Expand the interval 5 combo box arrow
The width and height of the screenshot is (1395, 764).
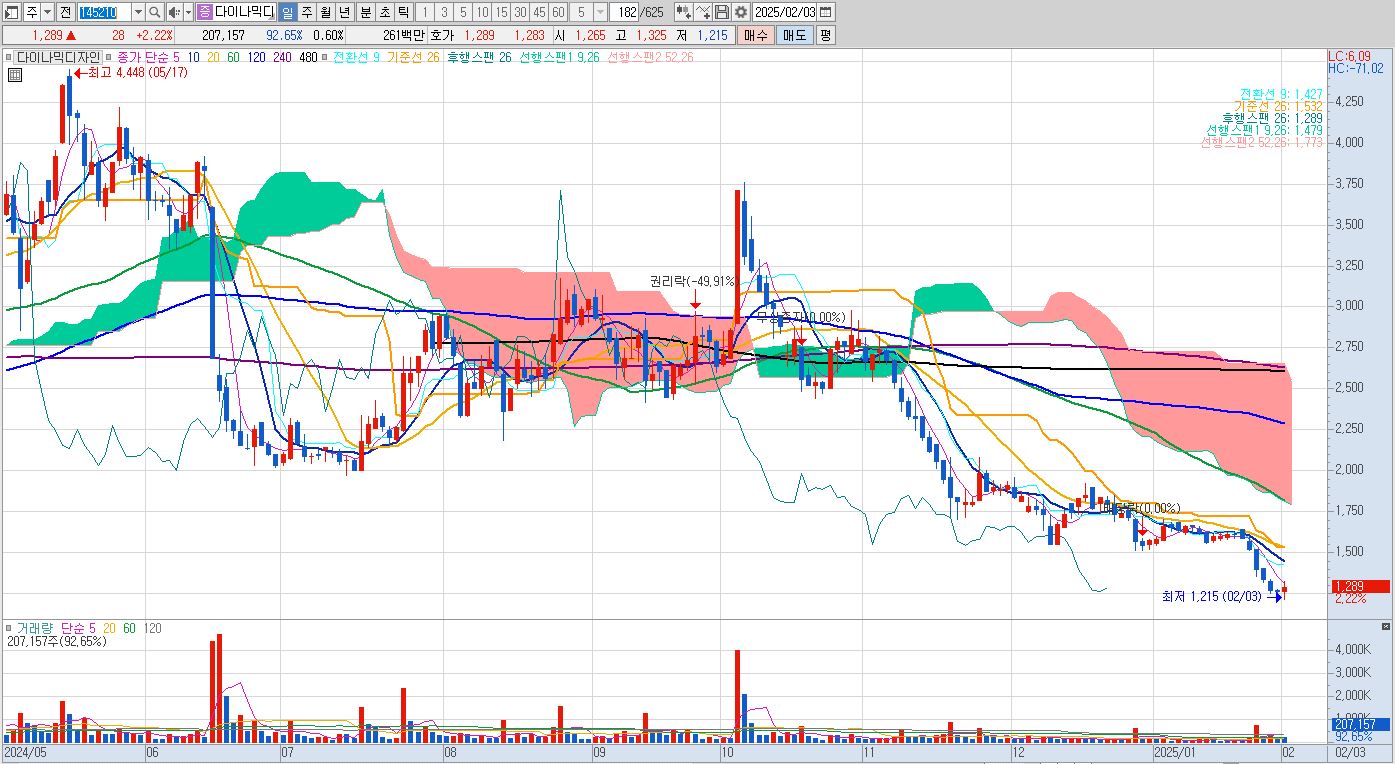[x=600, y=12]
